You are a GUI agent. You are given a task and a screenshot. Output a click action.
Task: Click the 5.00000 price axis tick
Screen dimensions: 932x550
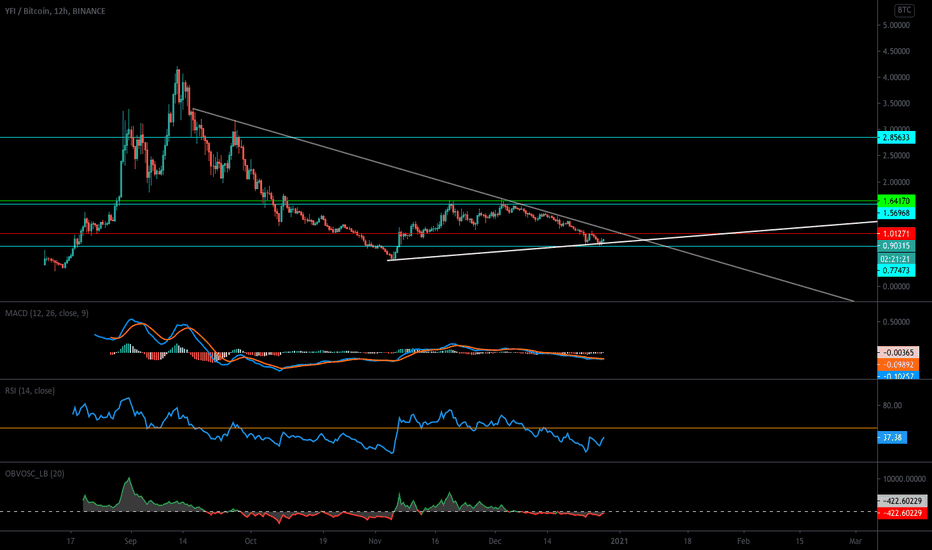(896, 26)
